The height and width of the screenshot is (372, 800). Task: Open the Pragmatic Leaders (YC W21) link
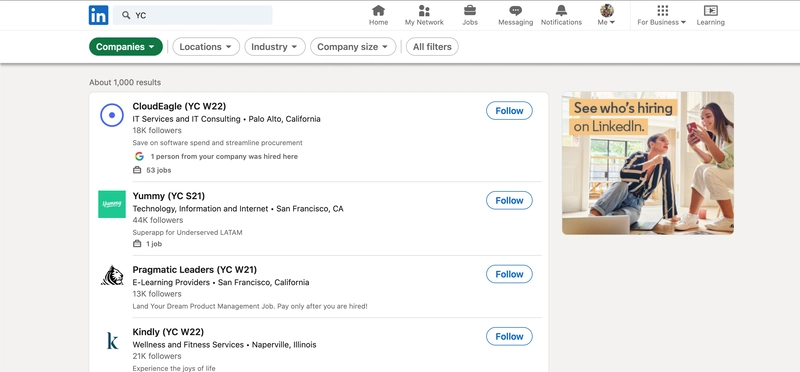(x=194, y=269)
